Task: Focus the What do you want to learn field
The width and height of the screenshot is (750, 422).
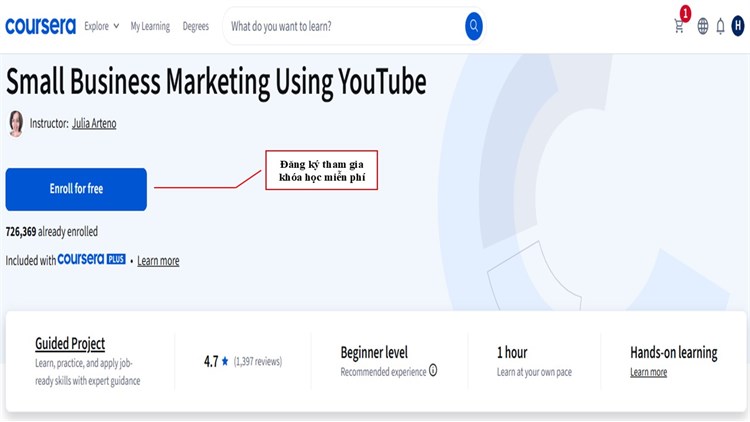Action: tap(340, 27)
